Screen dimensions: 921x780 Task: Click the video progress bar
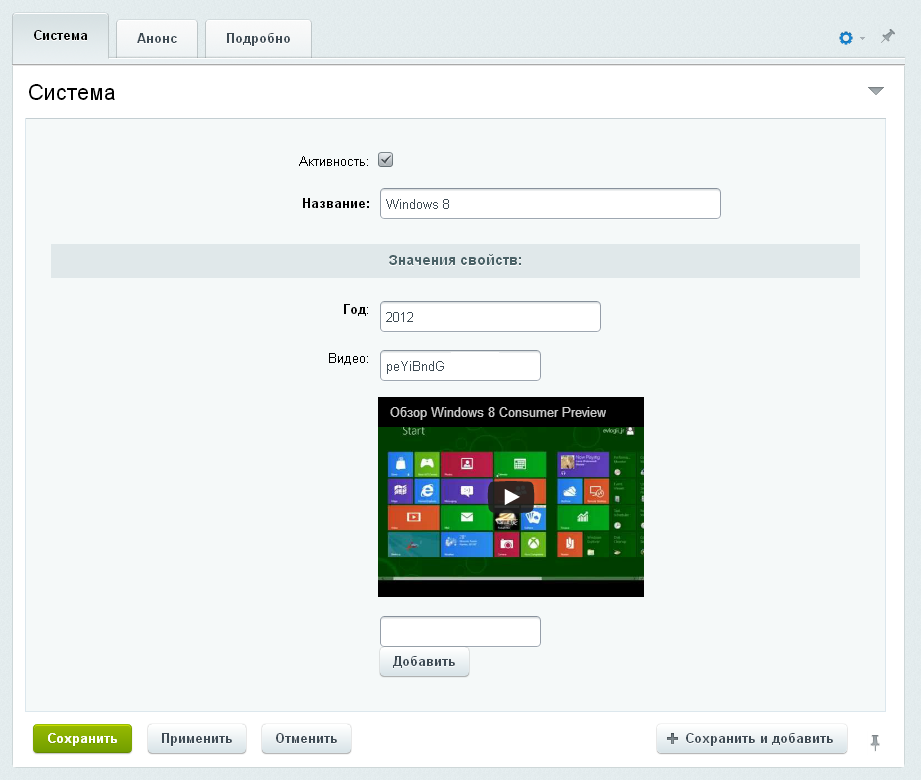pyautogui.click(x=510, y=578)
